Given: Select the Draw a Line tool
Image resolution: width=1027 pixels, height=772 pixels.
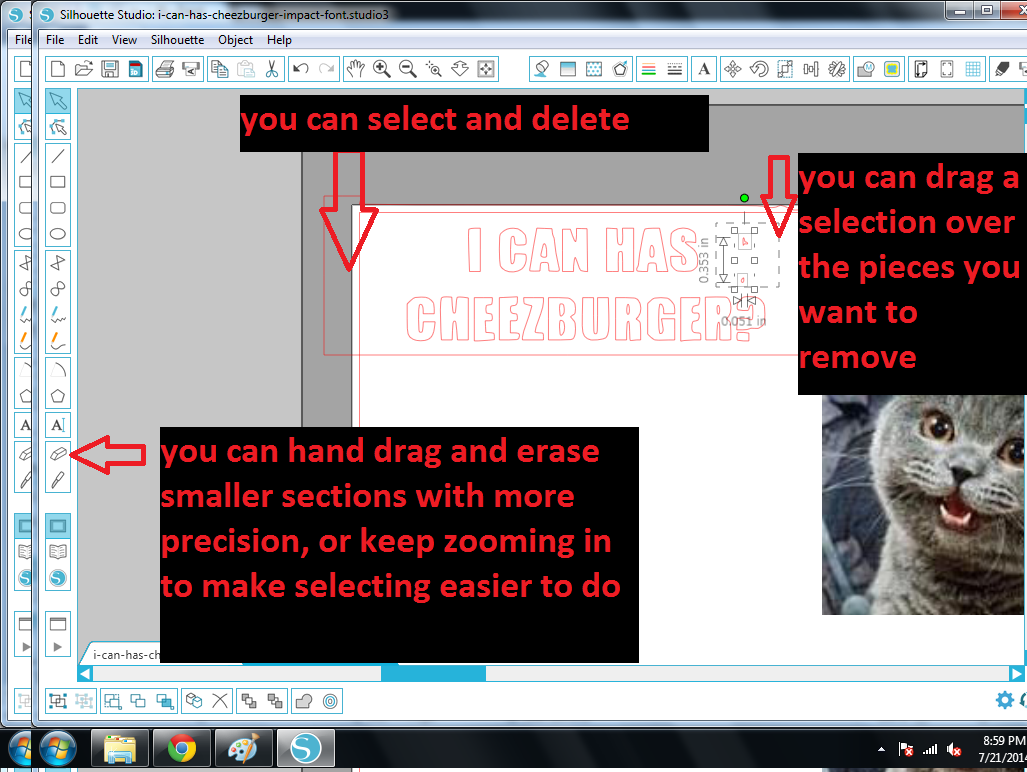Looking at the screenshot, I should (x=58, y=156).
